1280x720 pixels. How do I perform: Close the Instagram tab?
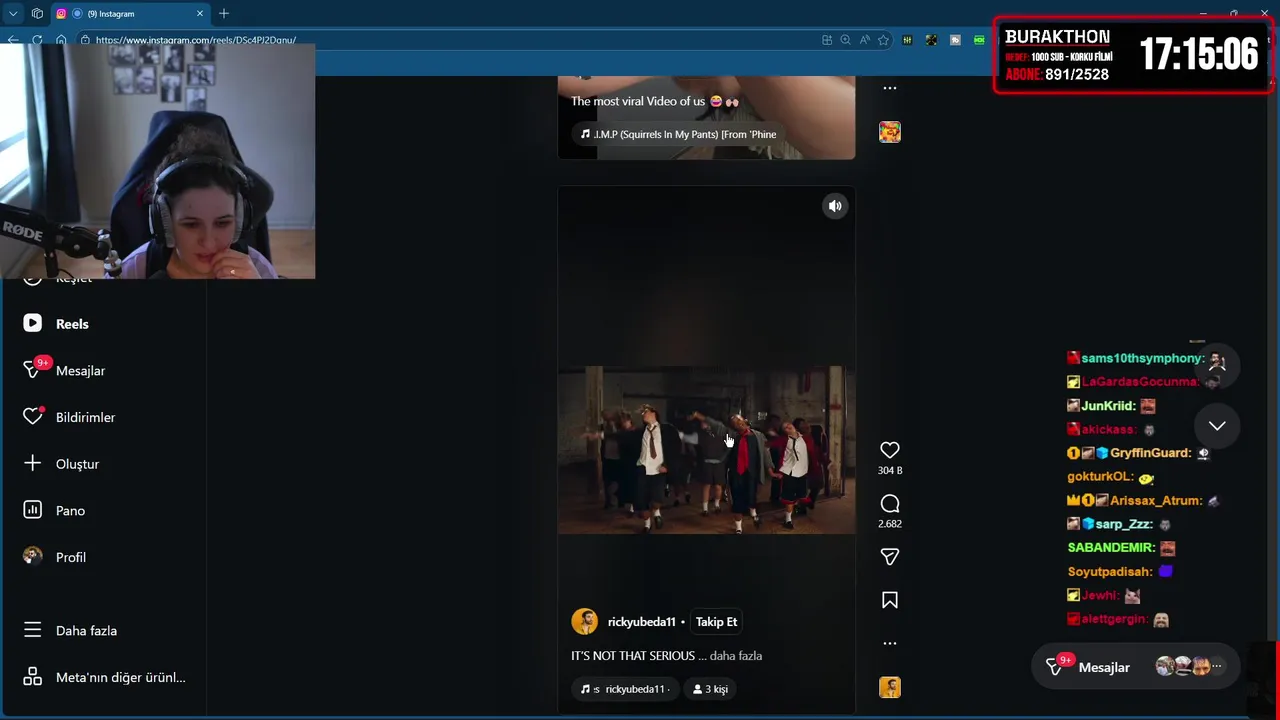[200, 14]
